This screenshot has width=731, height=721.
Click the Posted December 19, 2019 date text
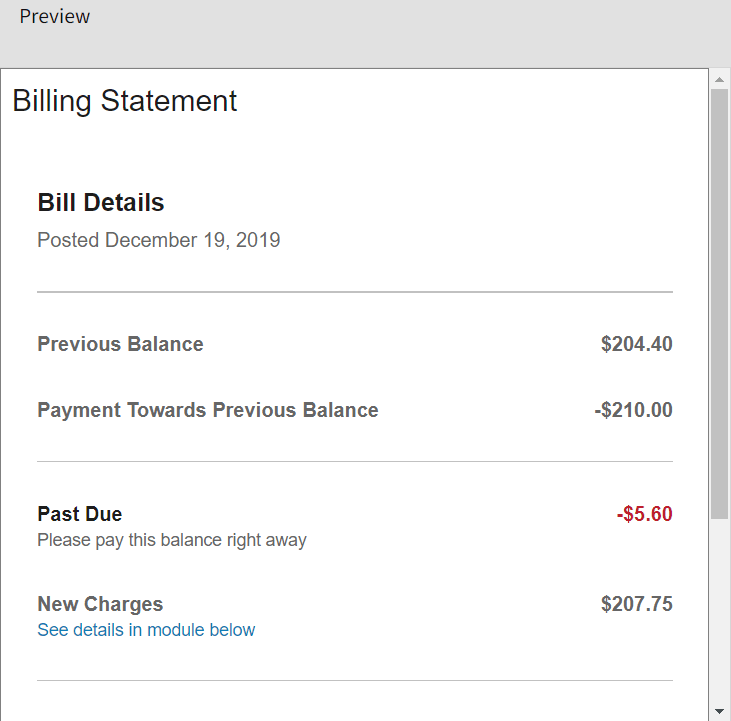tap(159, 240)
